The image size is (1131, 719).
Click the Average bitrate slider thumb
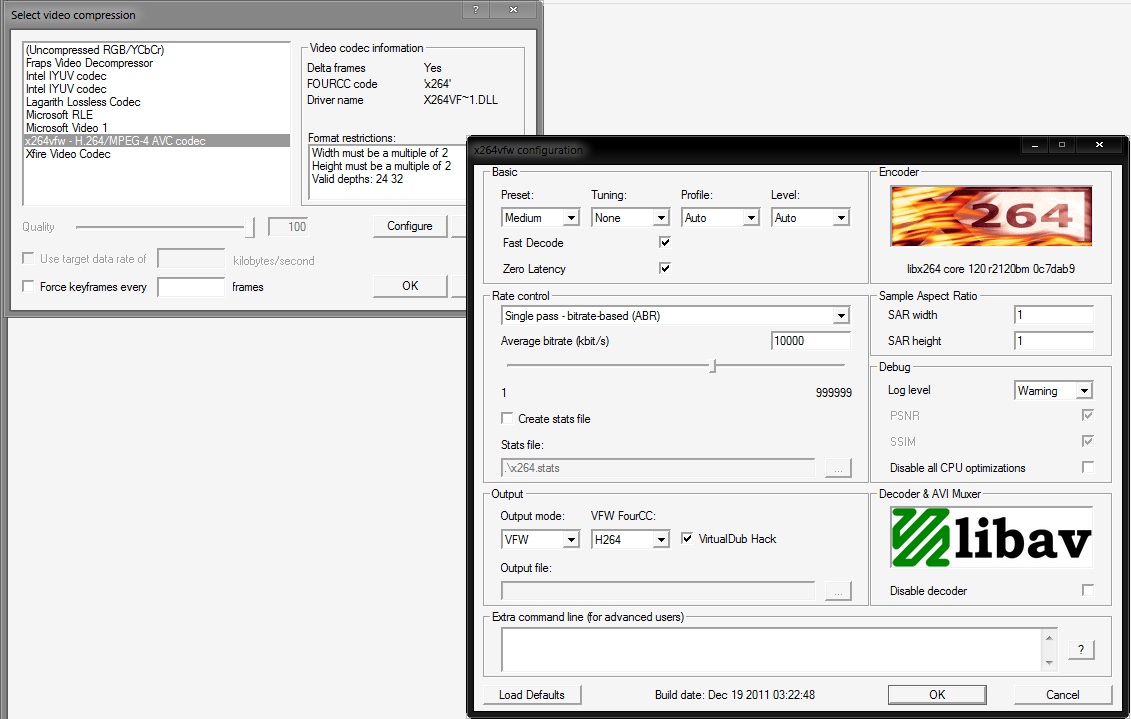pyautogui.click(x=713, y=366)
